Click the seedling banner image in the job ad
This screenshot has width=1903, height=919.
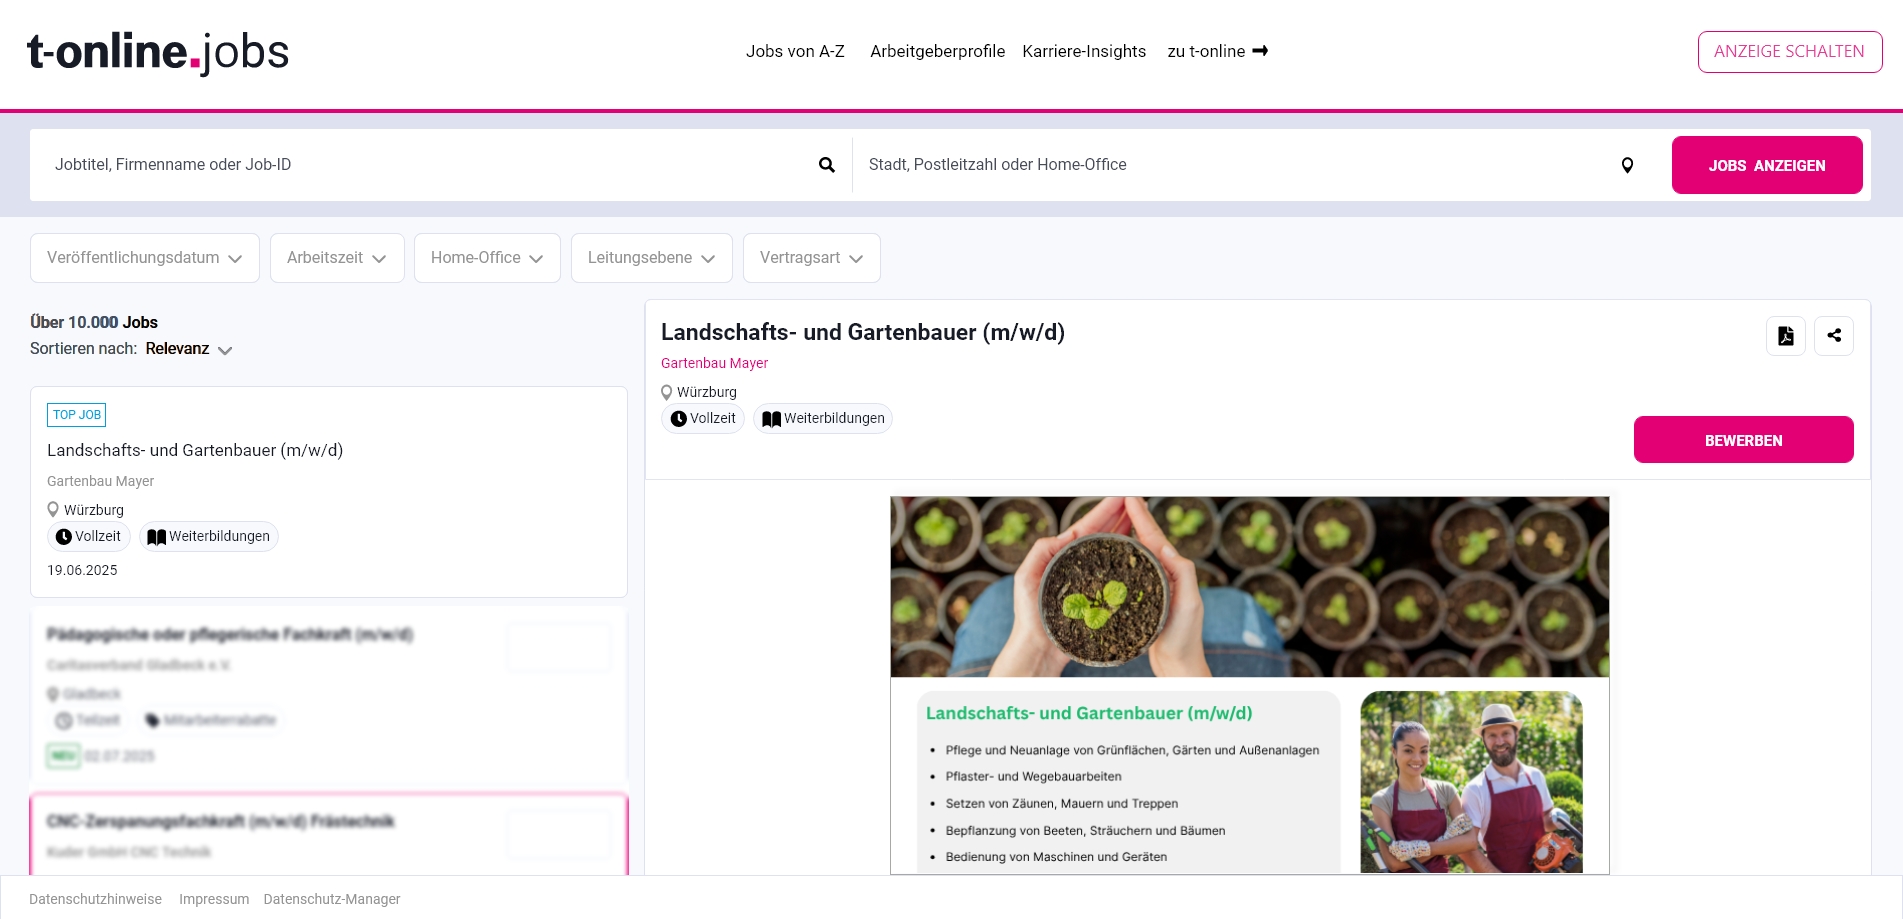[1250, 587]
